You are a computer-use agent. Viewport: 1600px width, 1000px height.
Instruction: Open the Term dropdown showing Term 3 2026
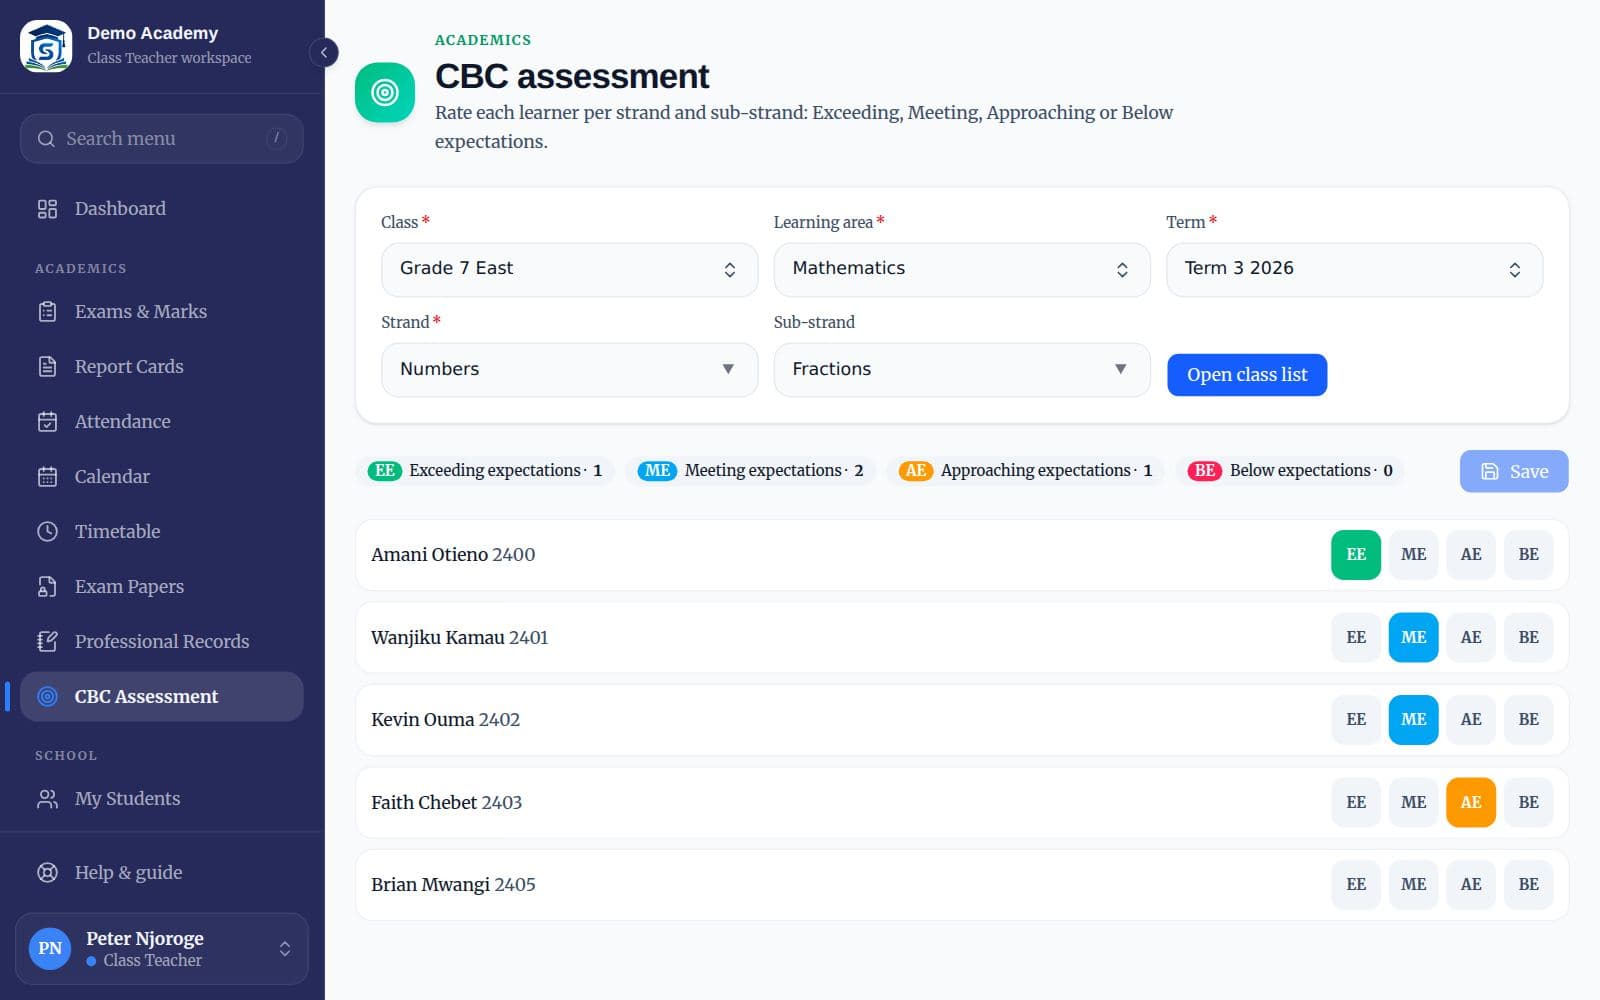[1354, 269]
